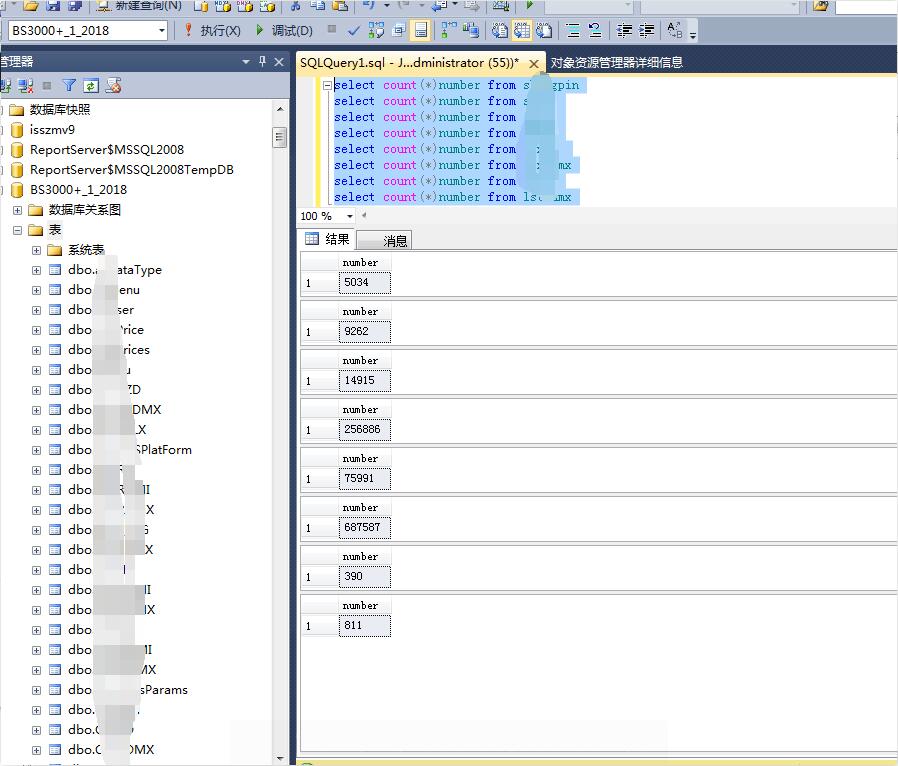The height and width of the screenshot is (766, 898).
Task: Click the comment selected lines icon
Action: coord(573,30)
